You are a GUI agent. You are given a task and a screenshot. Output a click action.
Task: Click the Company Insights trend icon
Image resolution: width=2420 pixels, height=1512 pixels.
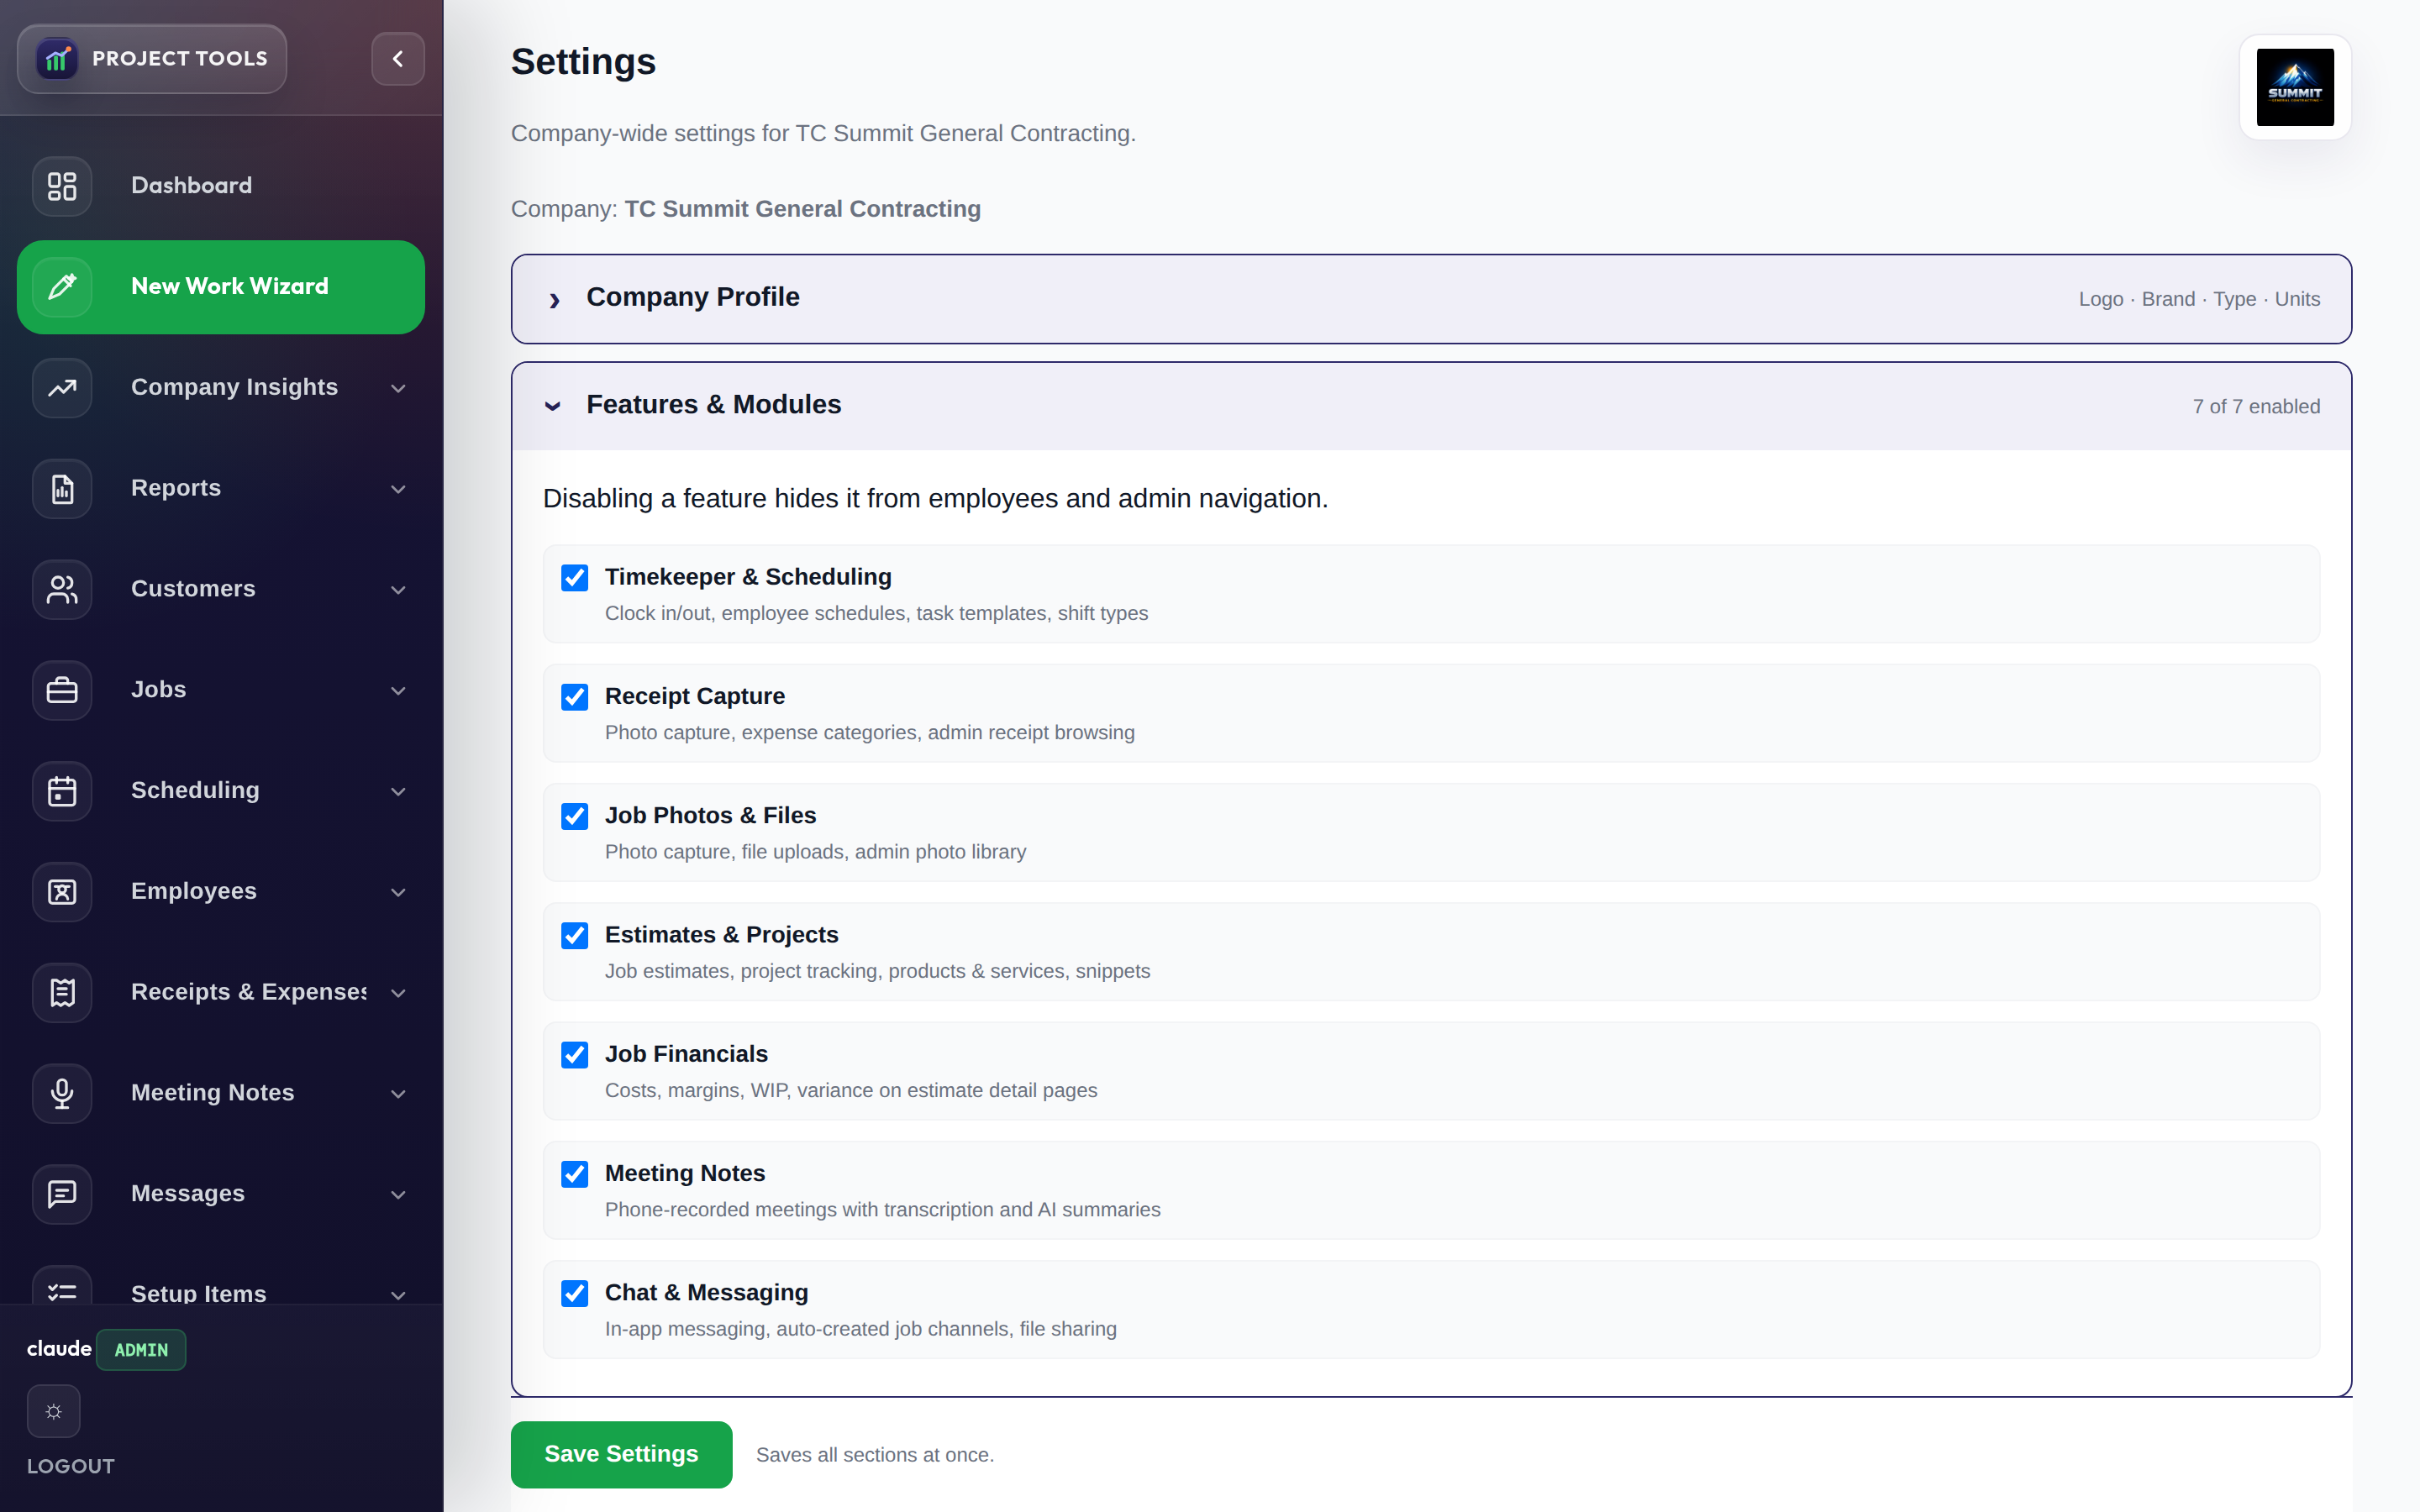click(62, 388)
